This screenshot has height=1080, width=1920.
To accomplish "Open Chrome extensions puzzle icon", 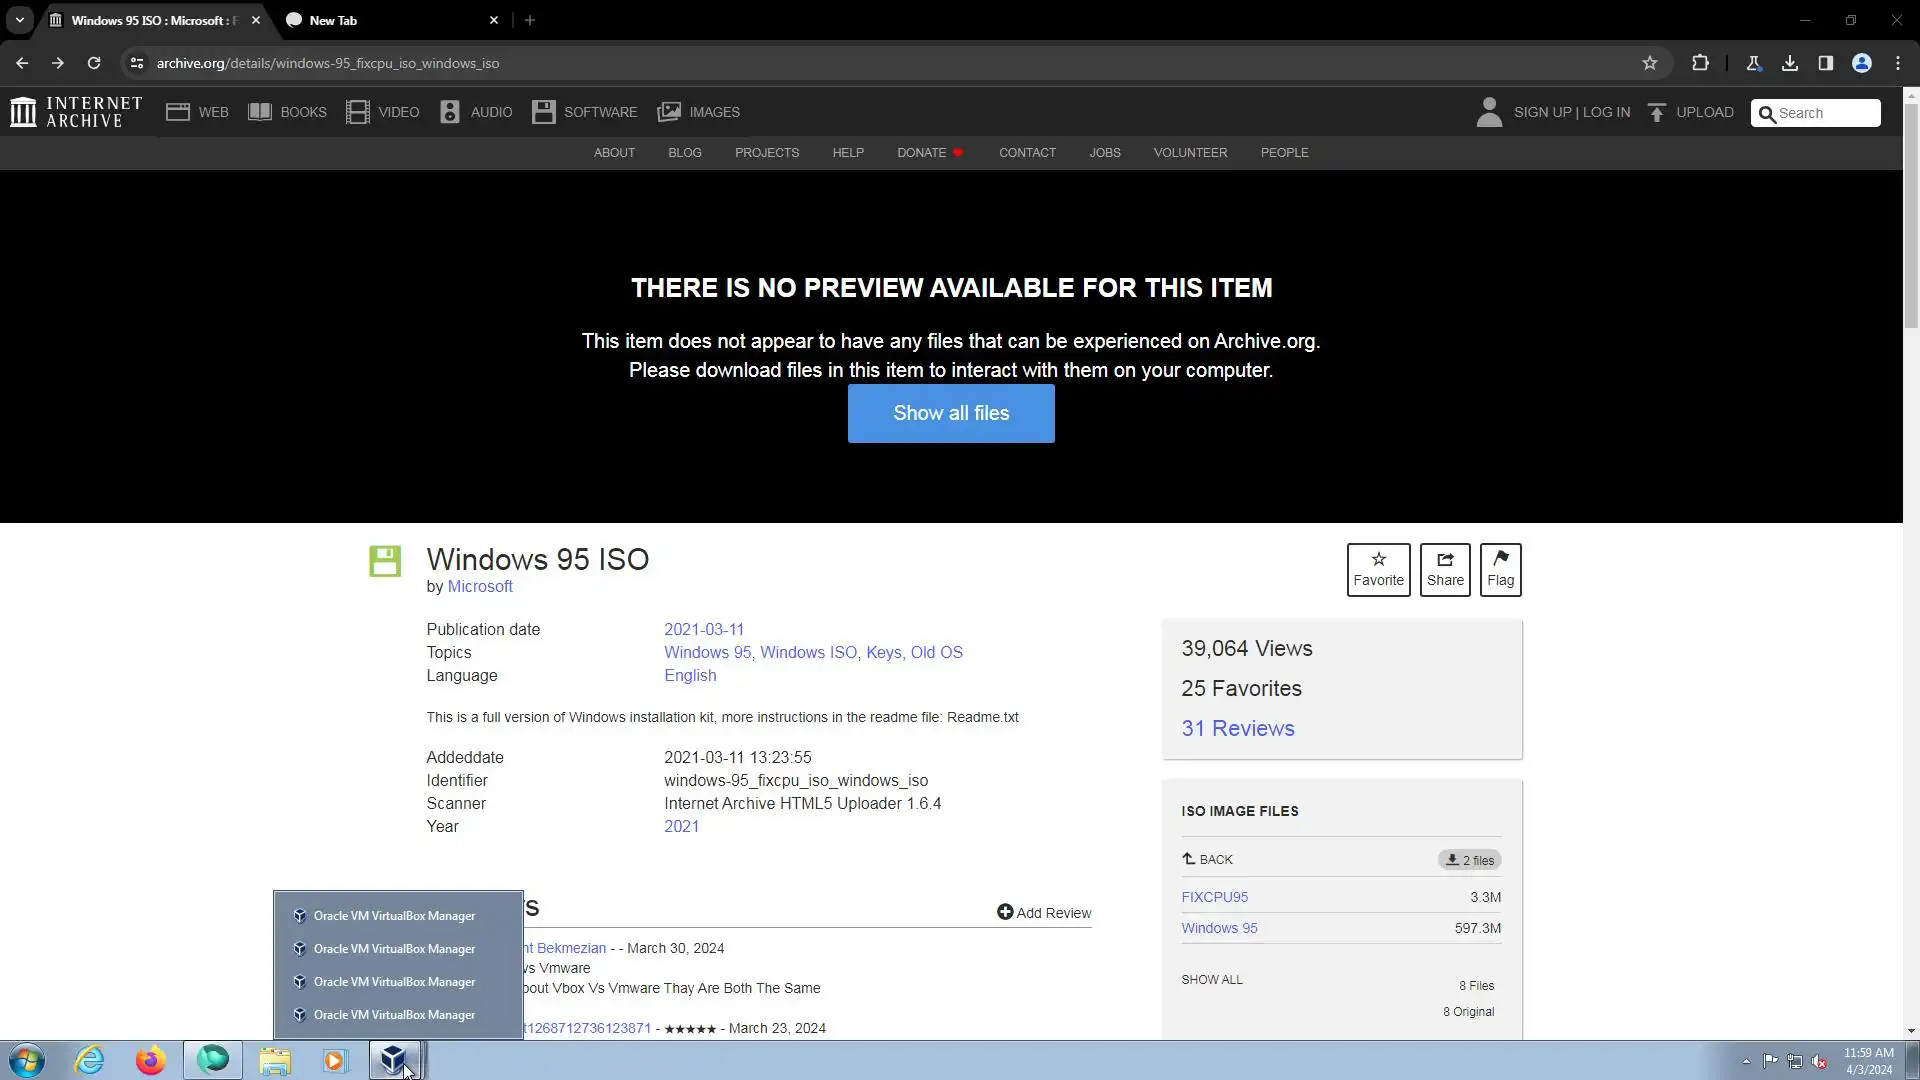I will (1700, 63).
